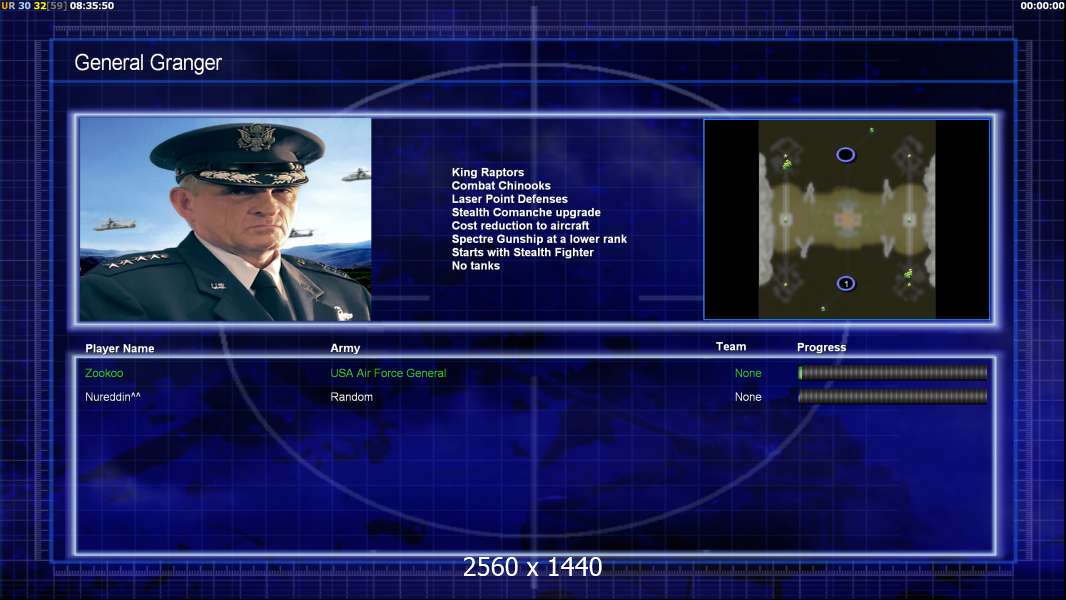1066x600 pixels.
Task: Click Zookoo's loading progress bar
Action: tap(893, 372)
